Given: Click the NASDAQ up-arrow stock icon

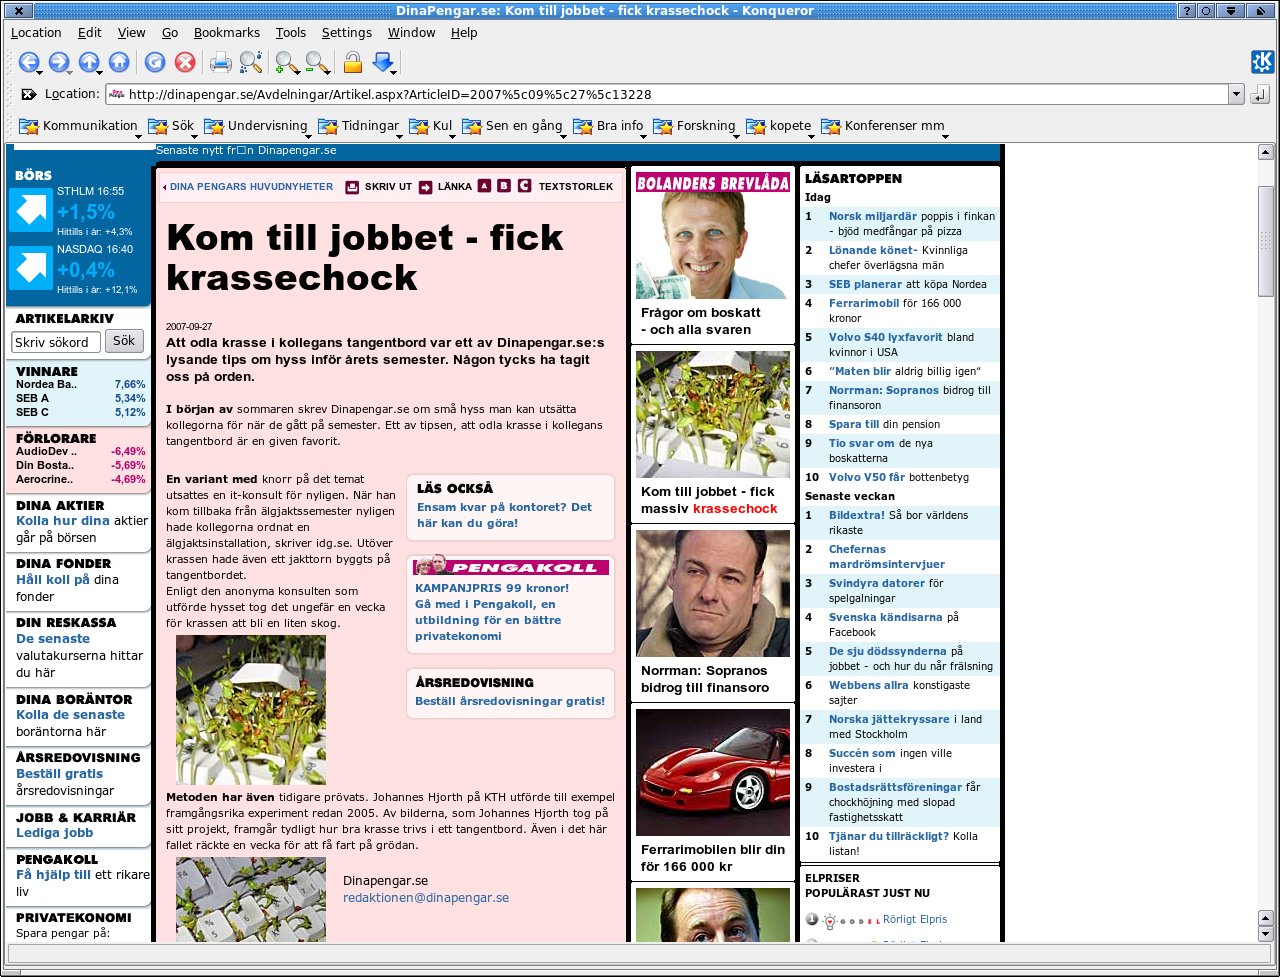Looking at the screenshot, I should coord(30,268).
